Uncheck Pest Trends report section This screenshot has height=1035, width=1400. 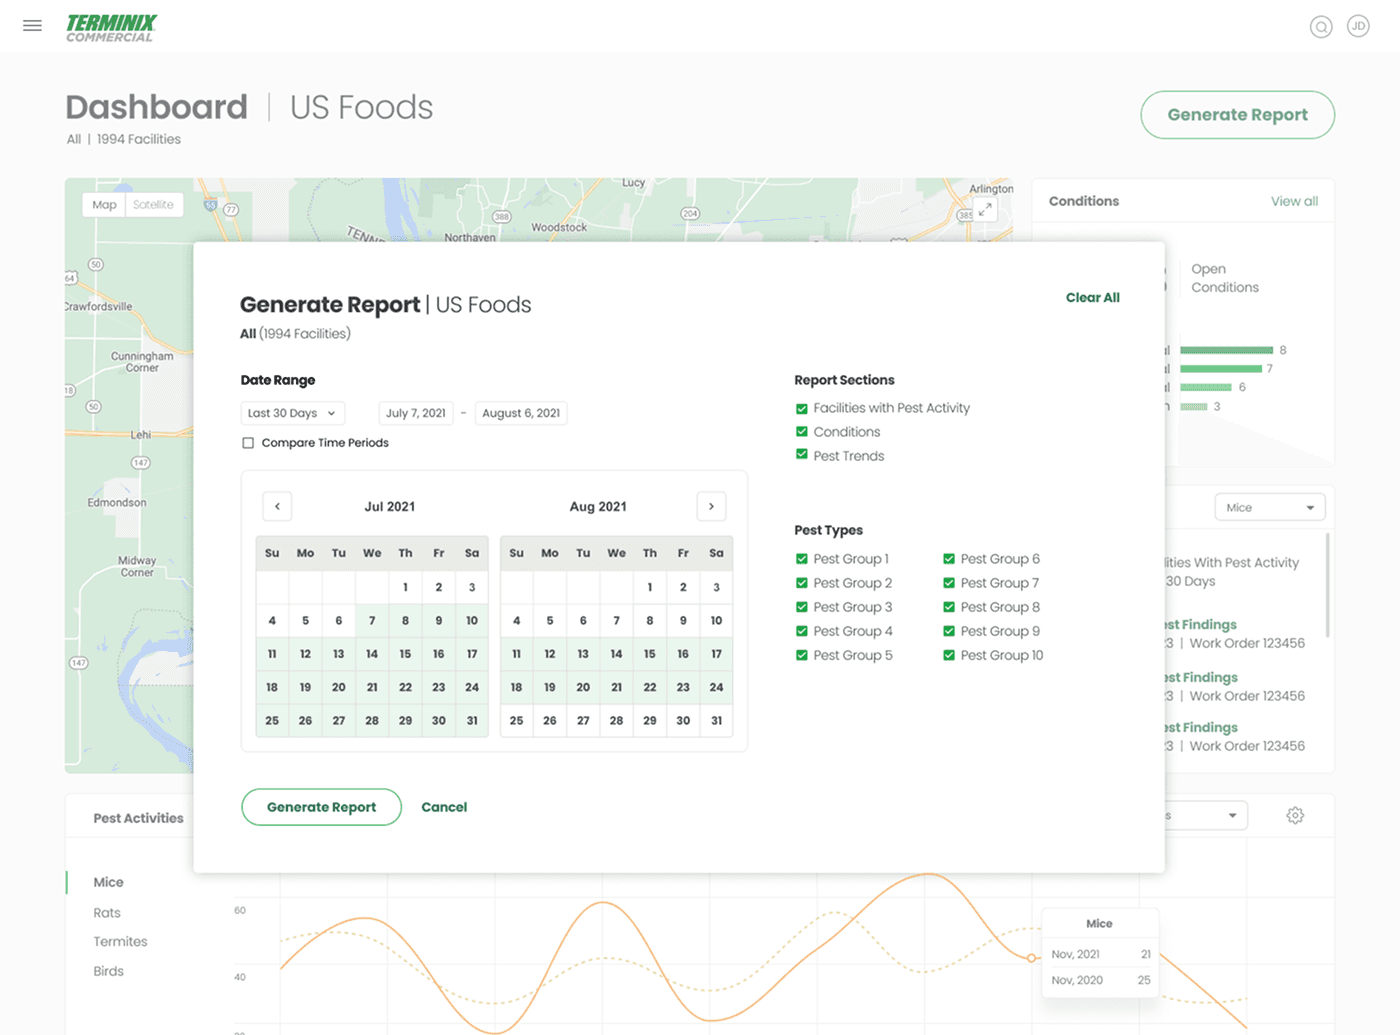[x=802, y=455]
